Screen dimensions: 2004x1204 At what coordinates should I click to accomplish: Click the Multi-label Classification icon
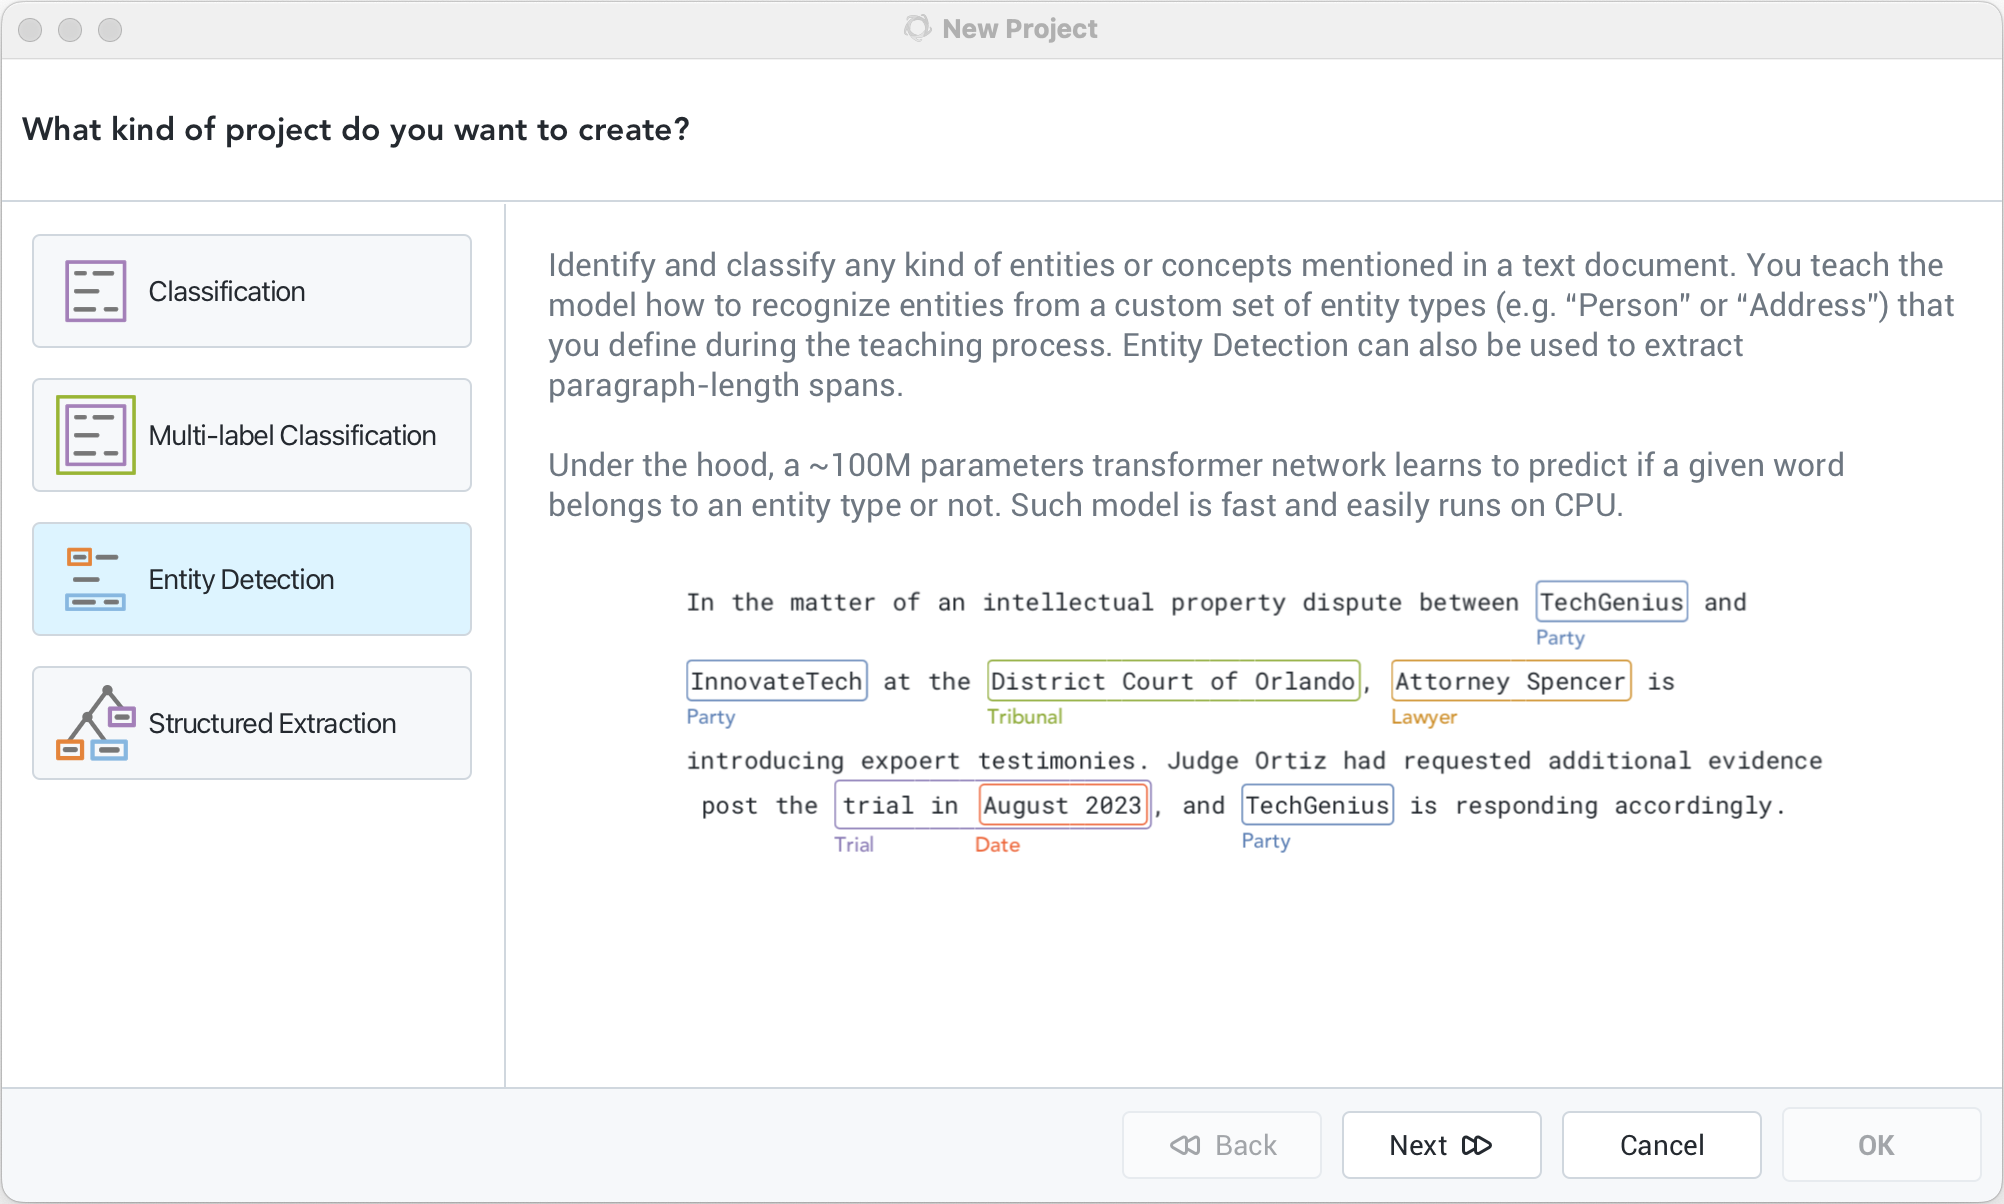(96, 435)
